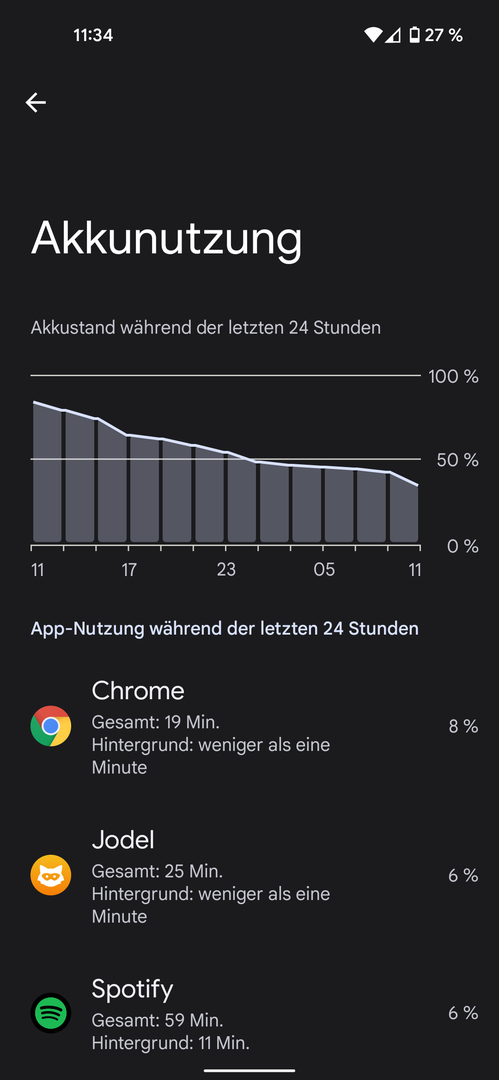
Task: Tap the Wi-Fi status icon
Action: click(373, 35)
